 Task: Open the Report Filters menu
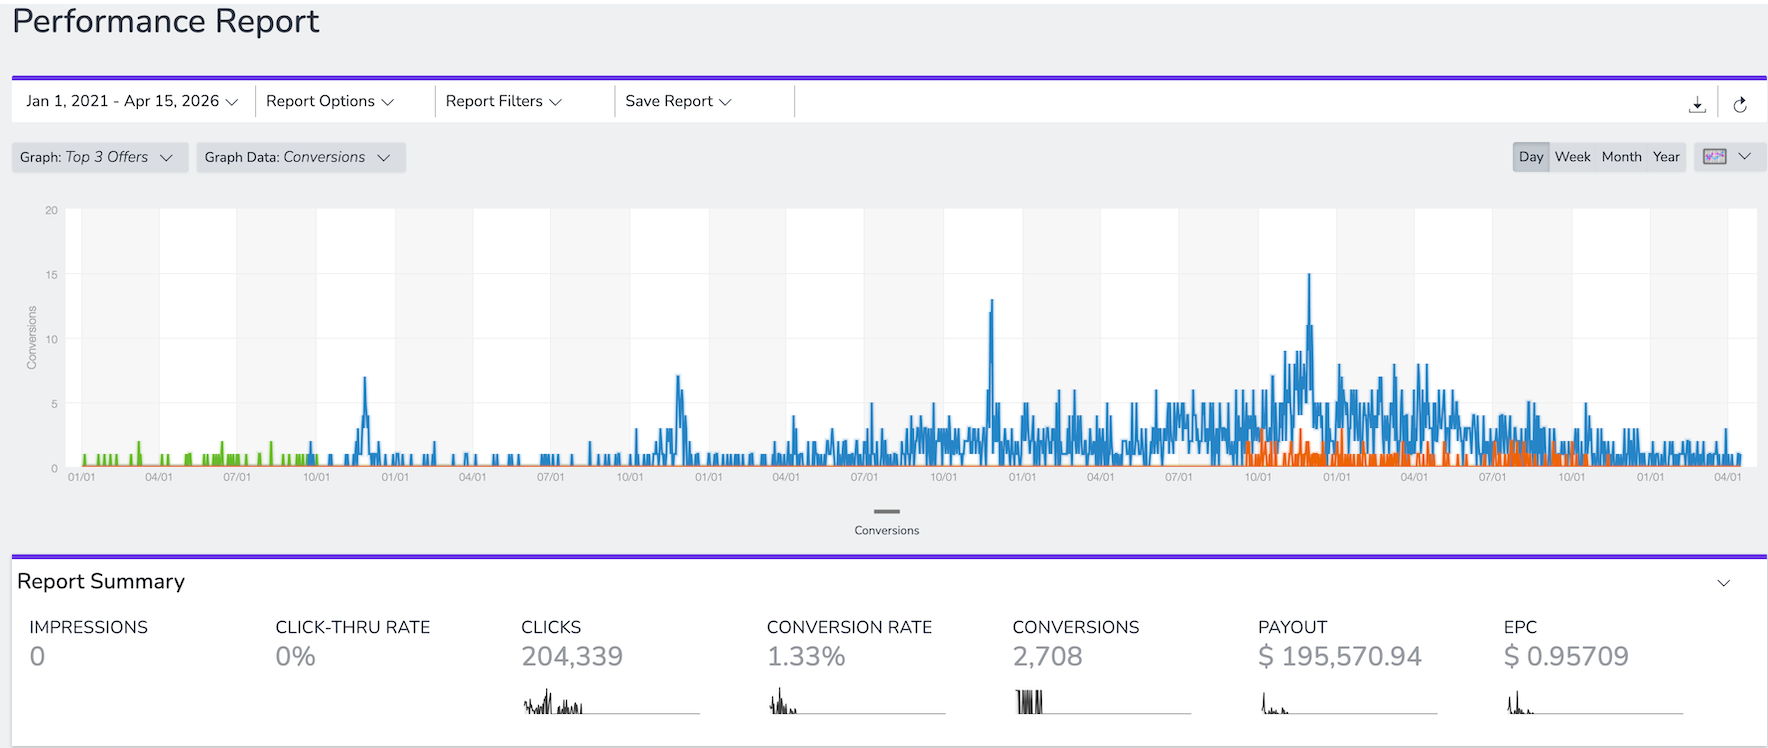(504, 101)
